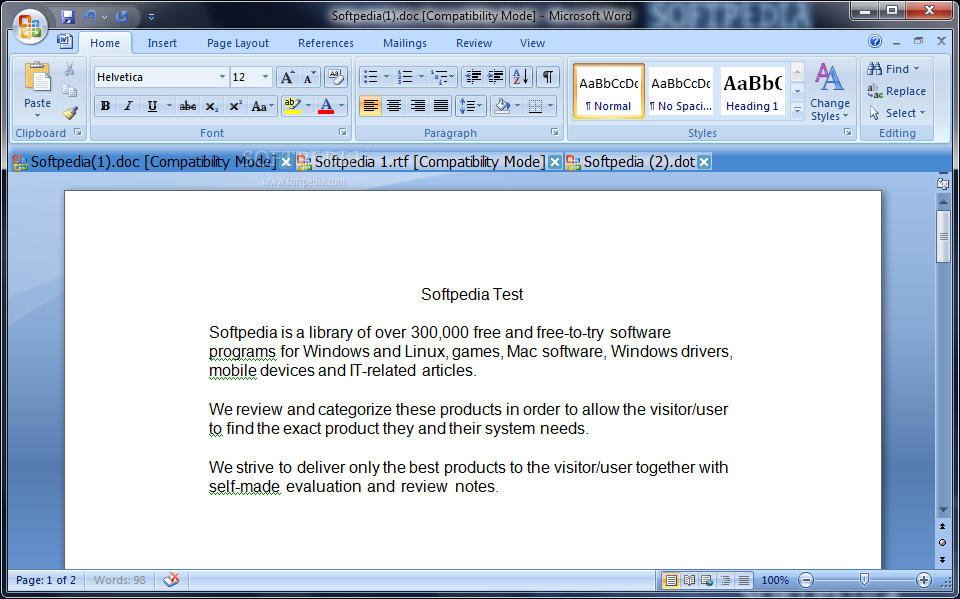Apply the Heading 1 style
The image size is (960, 599).
pos(752,91)
